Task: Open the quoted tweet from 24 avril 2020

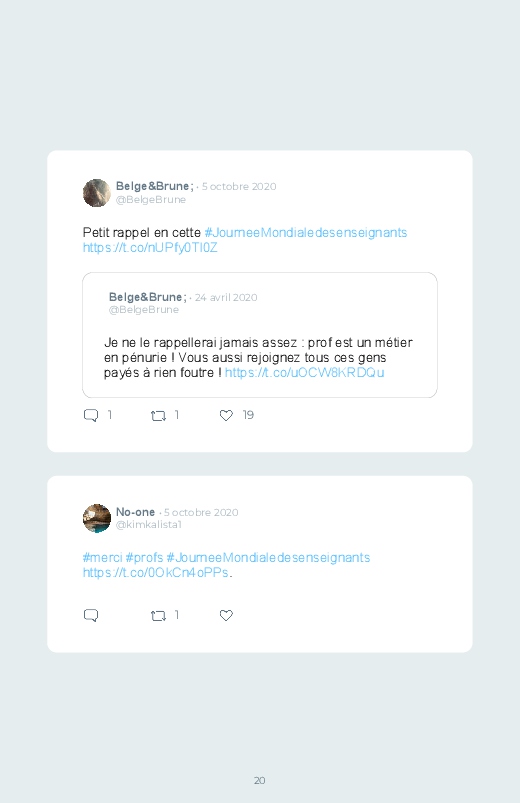Action: [260, 335]
